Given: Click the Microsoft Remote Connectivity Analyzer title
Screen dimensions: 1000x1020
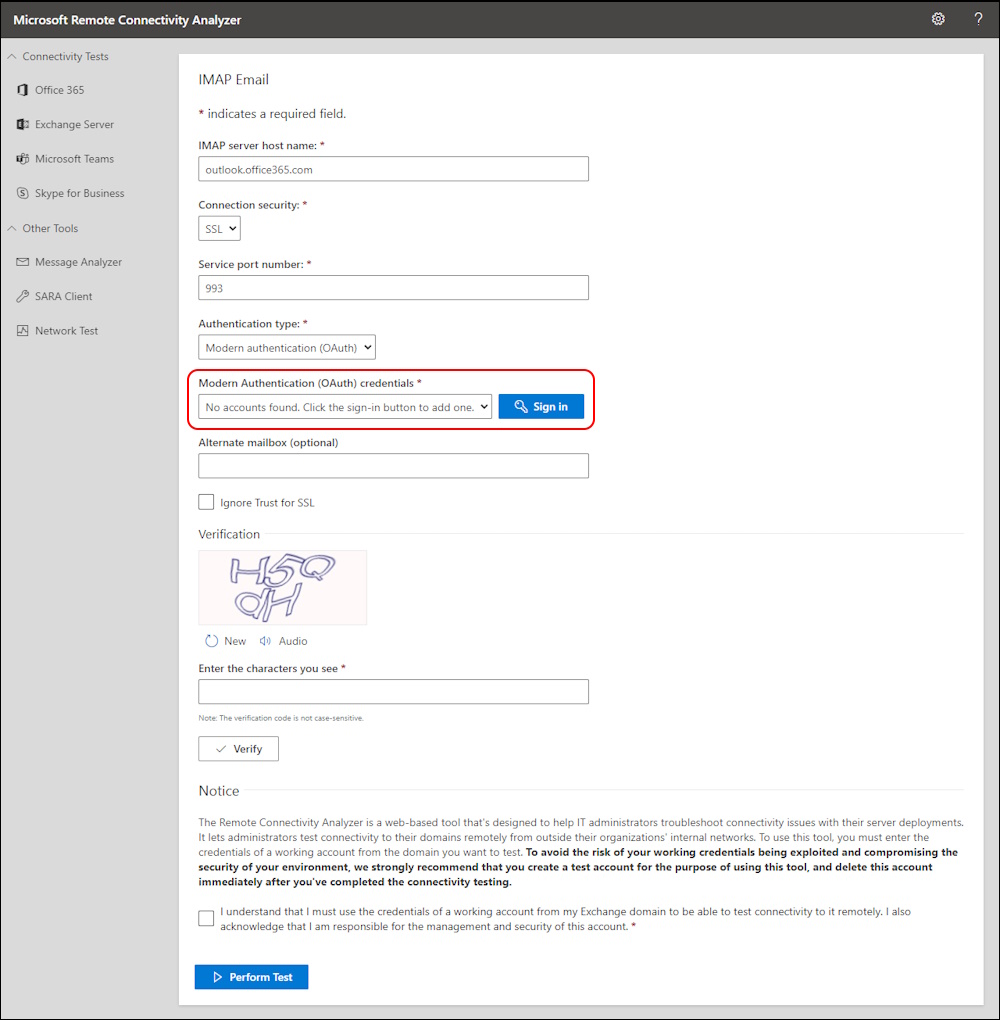Looking at the screenshot, I should pyautogui.click(x=127, y=20).
